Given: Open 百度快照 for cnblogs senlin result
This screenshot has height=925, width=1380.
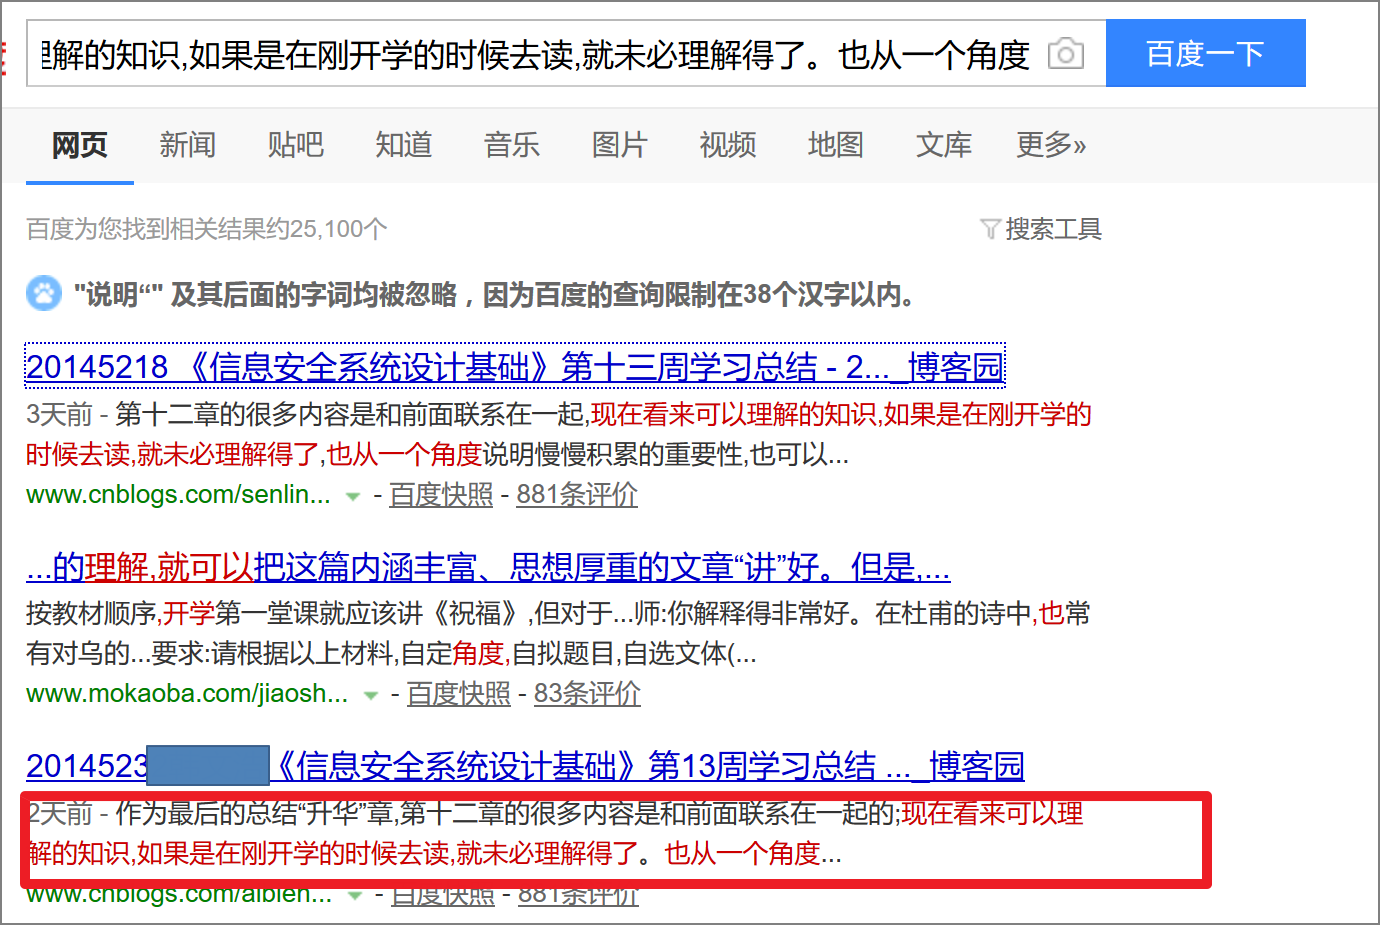Looking at the screenshot, I should [441, 494].
